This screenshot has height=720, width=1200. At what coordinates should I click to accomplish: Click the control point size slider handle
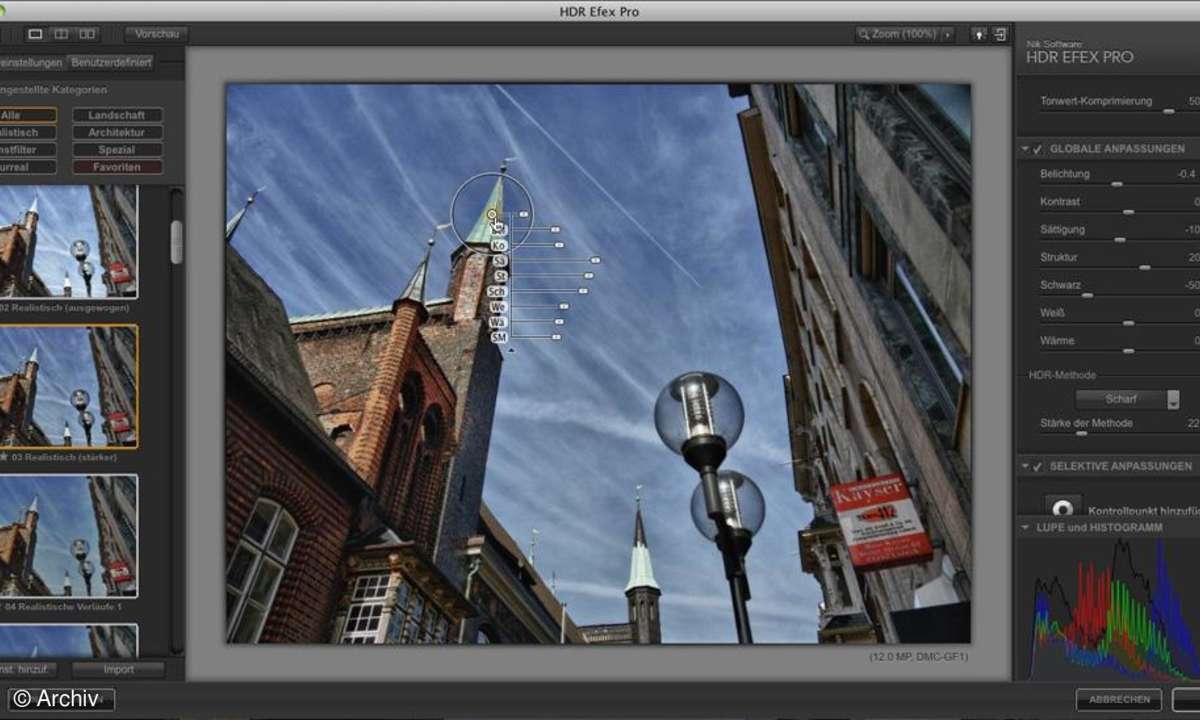point(524,214)
